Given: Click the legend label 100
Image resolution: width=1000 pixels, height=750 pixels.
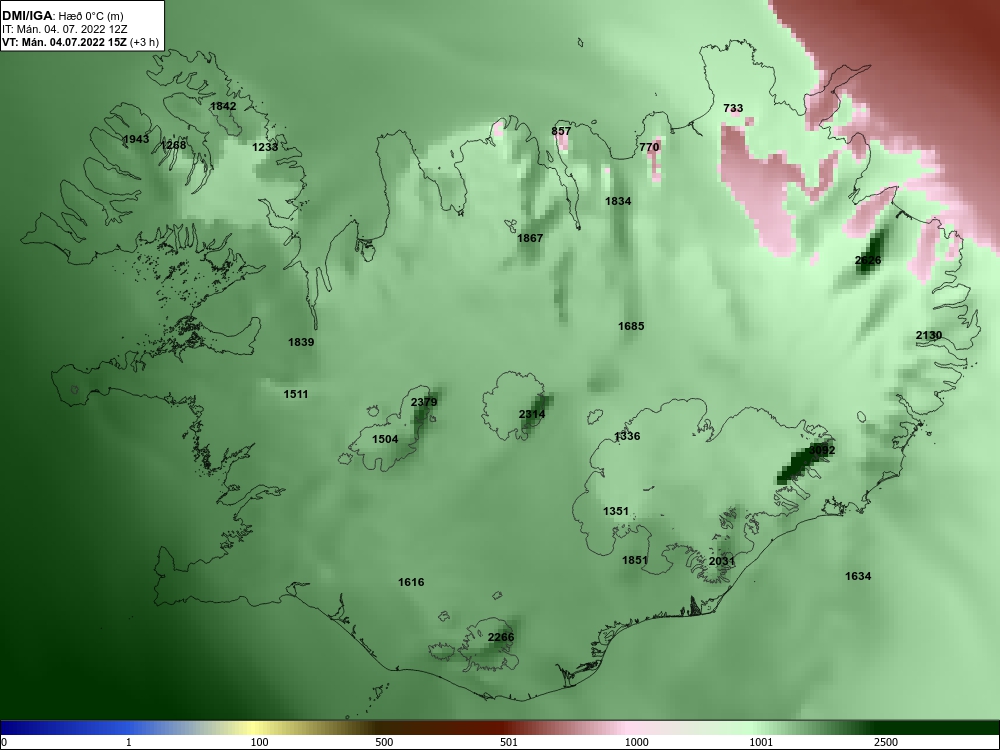Looking at the screenshot, I should 259,742.
